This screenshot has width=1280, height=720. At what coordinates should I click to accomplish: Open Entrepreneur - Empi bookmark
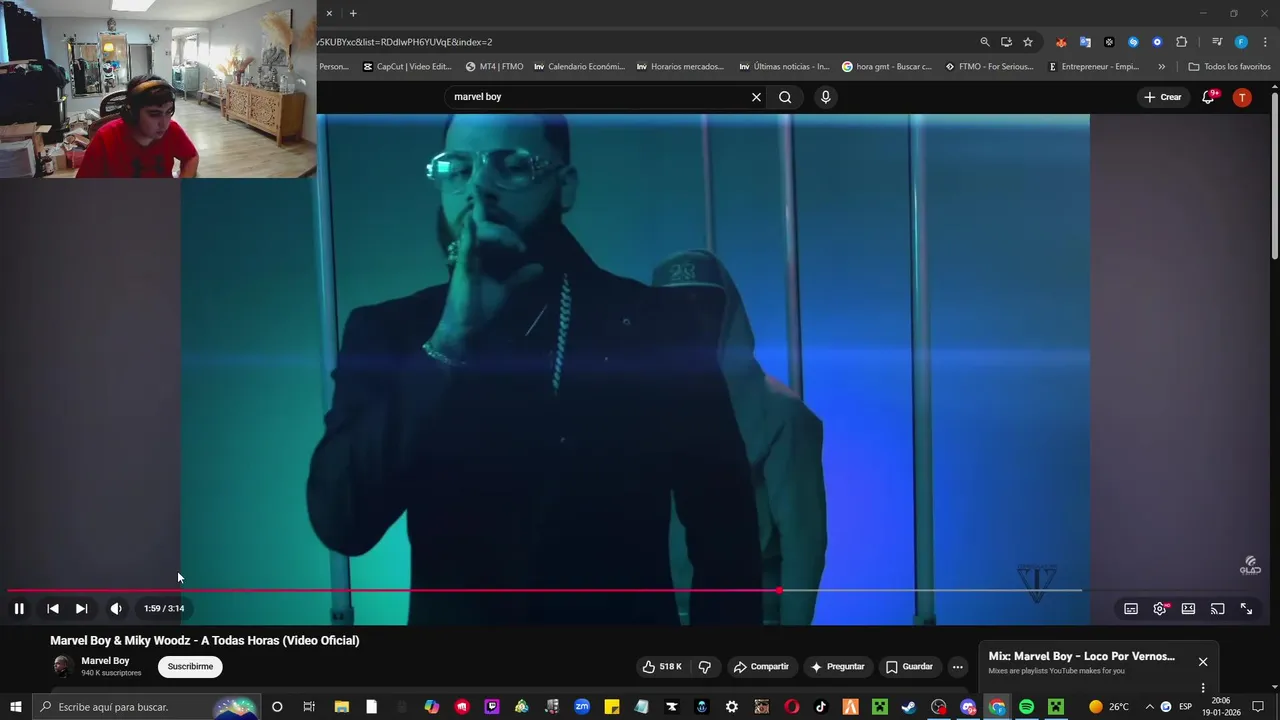click(1093, 67)
